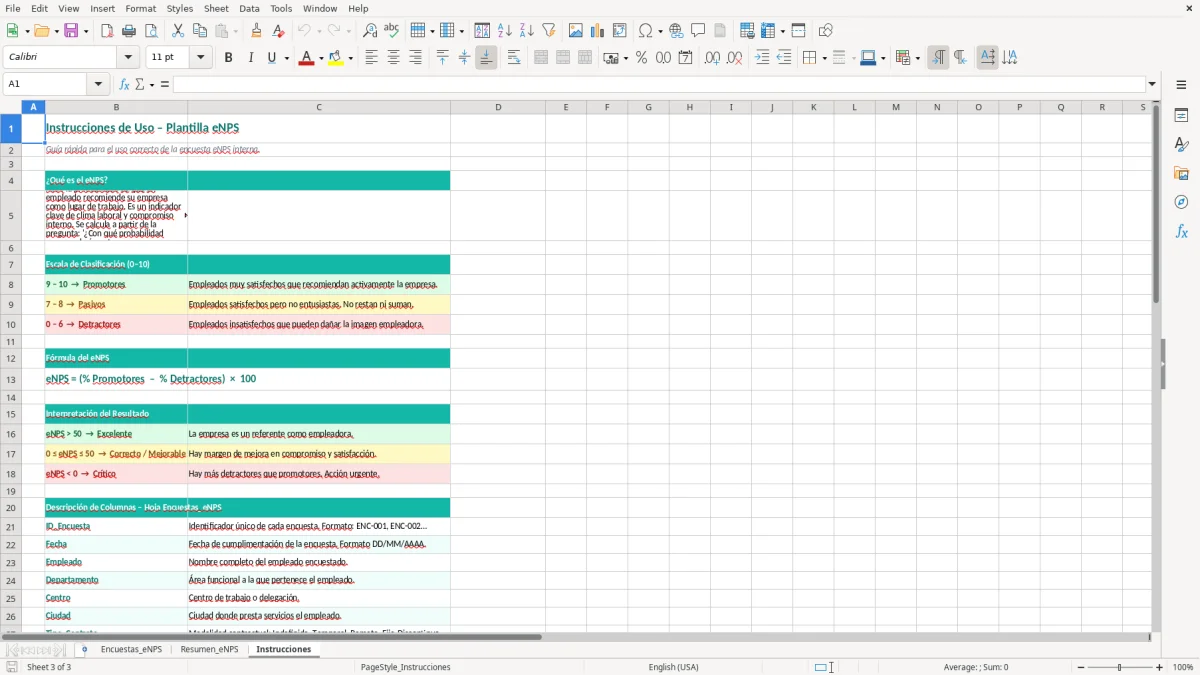
Task: Toggle wrap text option
Action: pos(514,58)
